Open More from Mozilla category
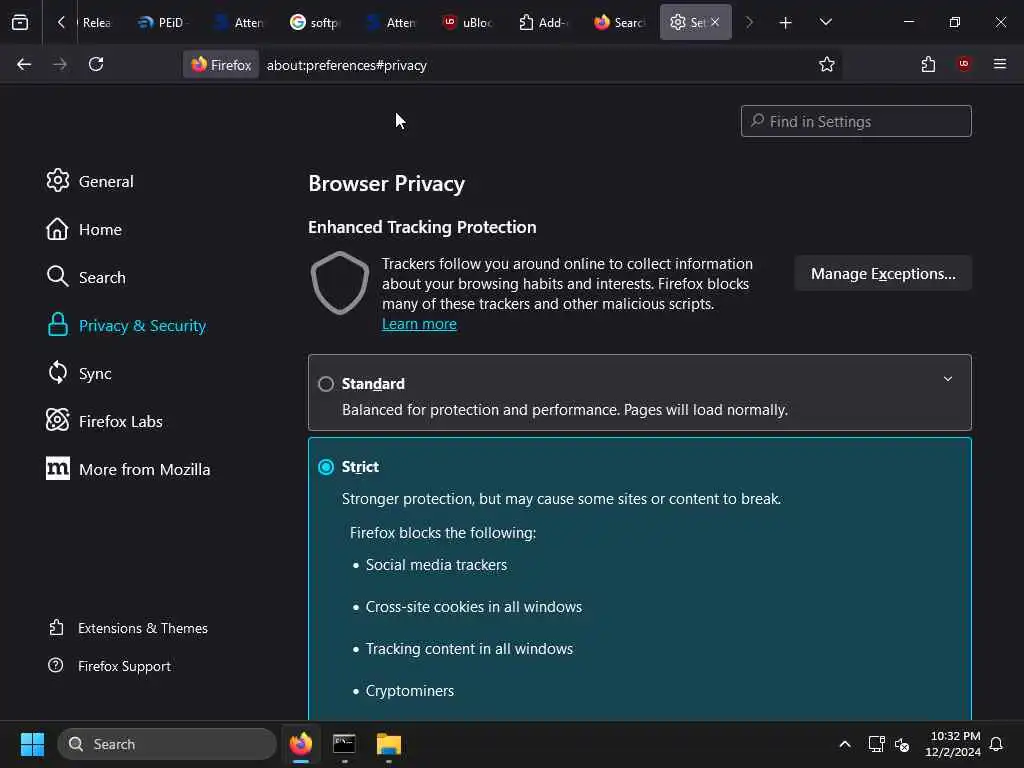This screenshot has width=1024, height=768. 128,470
